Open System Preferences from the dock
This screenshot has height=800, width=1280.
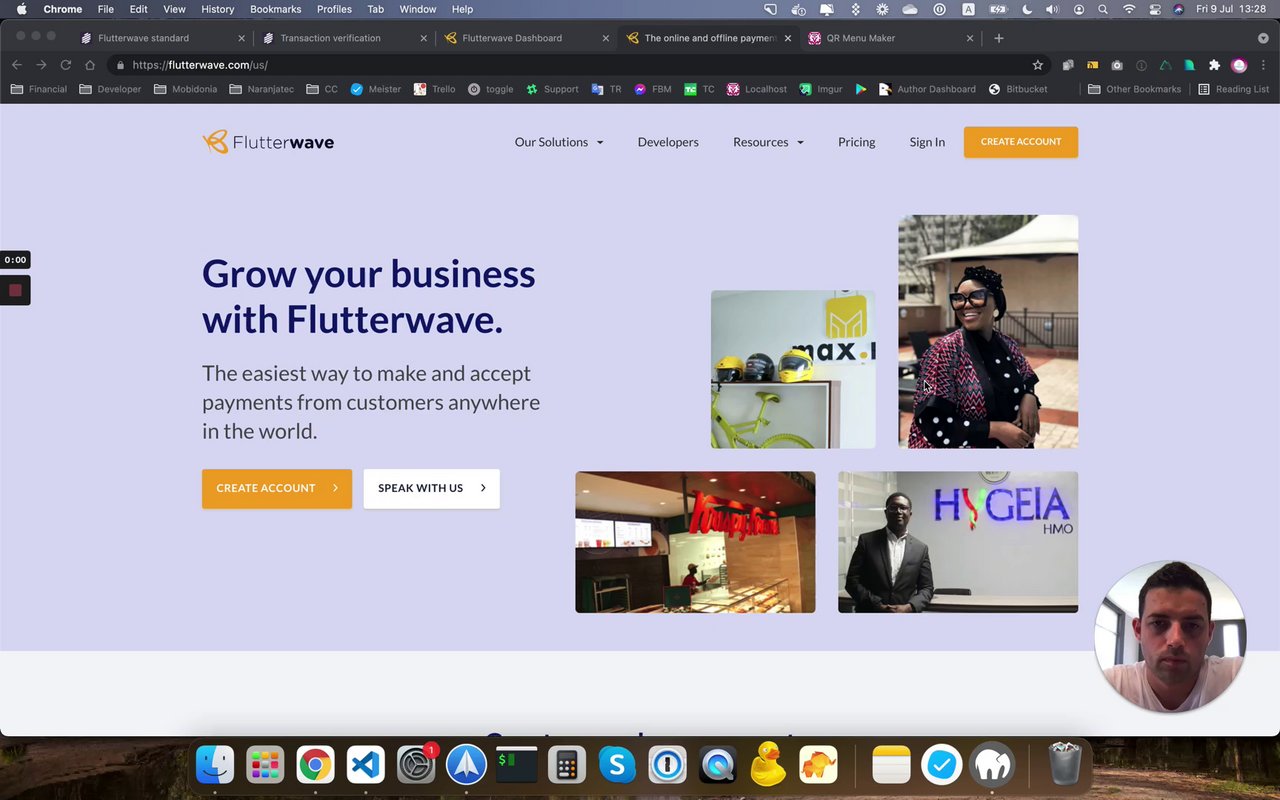[x=416, y=765]
